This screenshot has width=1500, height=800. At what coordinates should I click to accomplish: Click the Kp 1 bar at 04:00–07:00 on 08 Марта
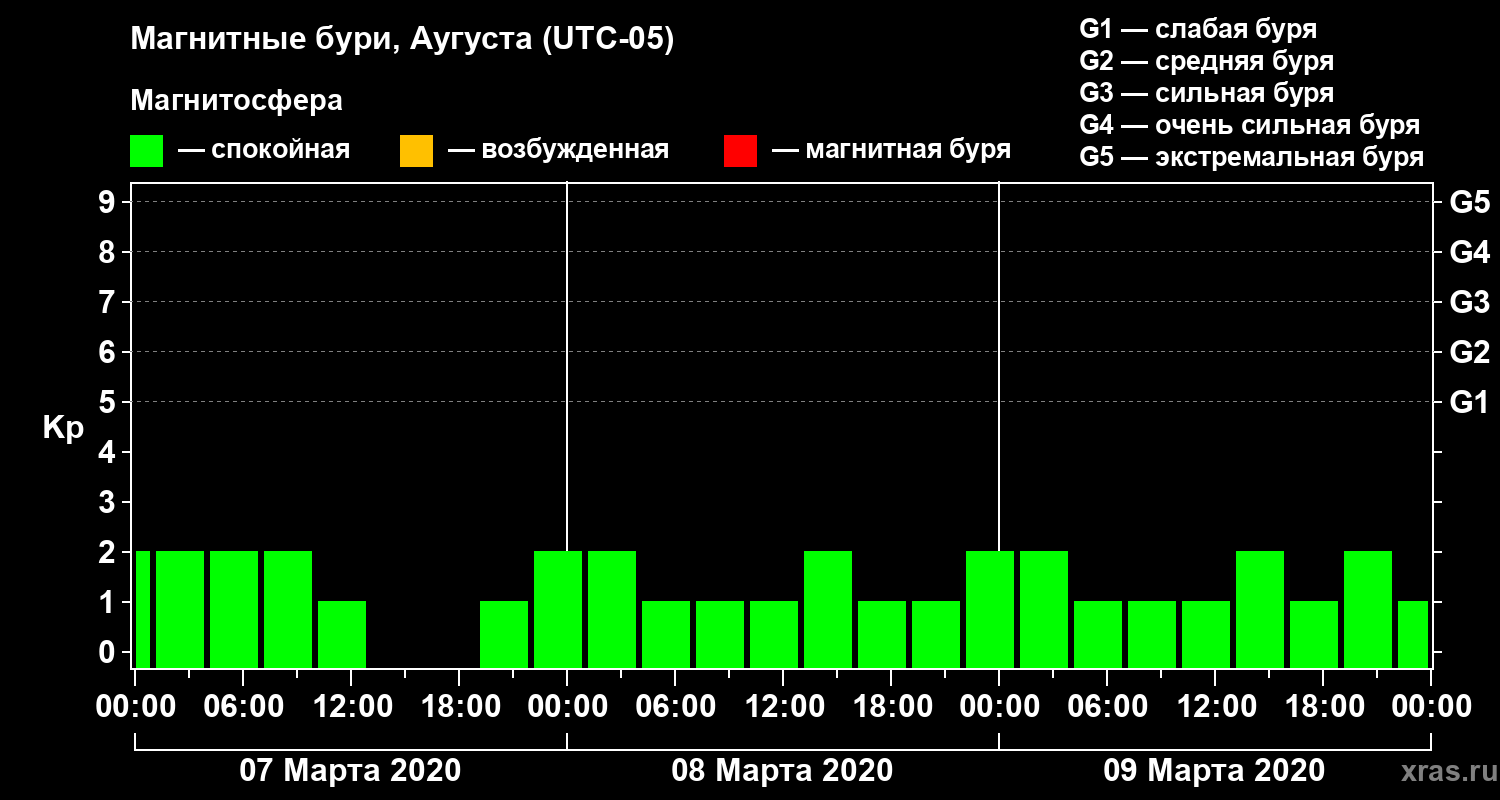point(666,634)
